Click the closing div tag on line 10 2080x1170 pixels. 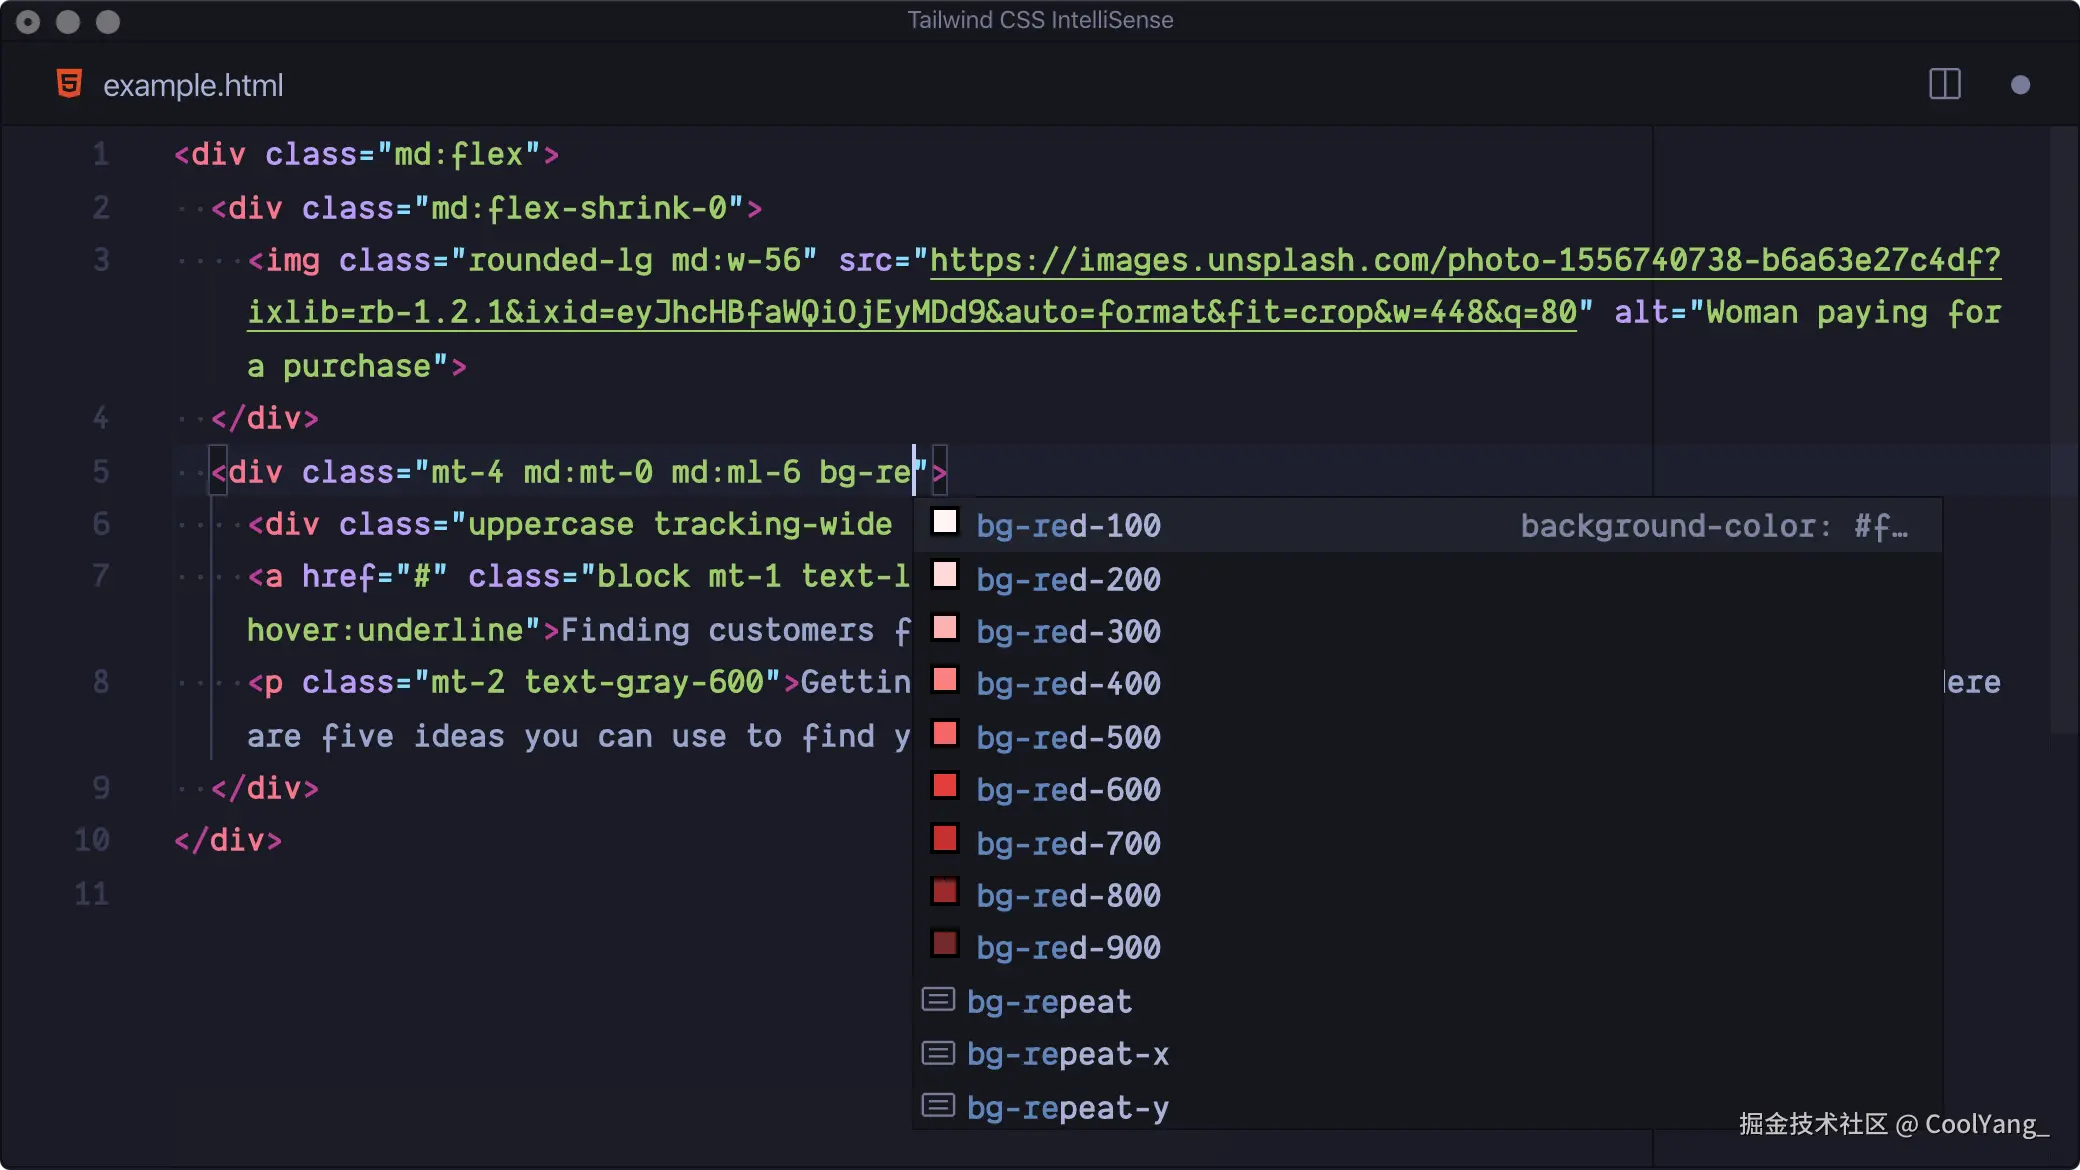[228, 840]
